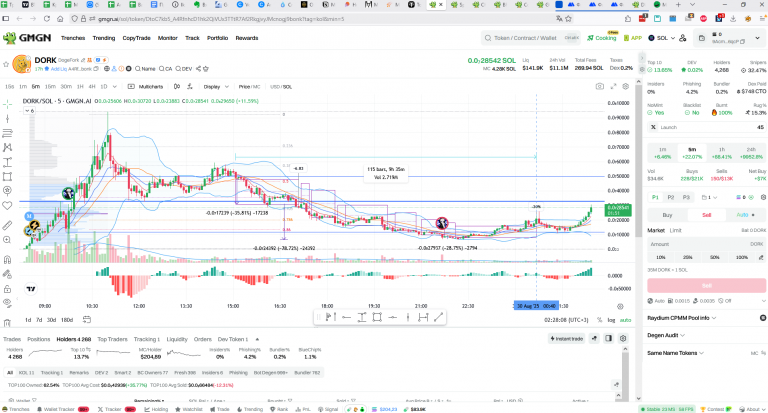Toggle log scale on chart
This screenshot has width=768, height=413.
[611, 320]
